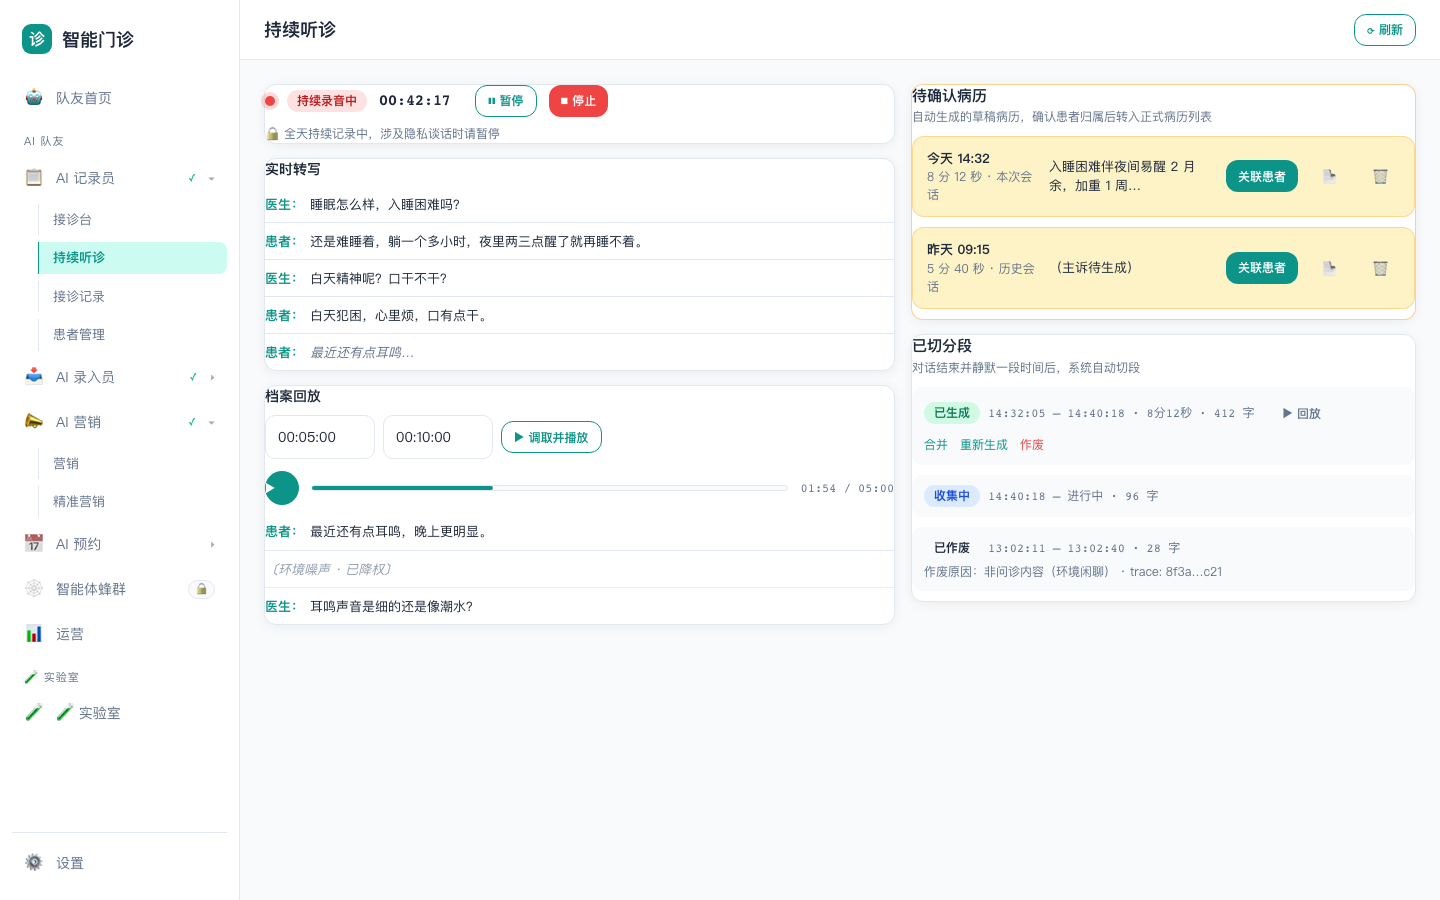
Task: Open 队友首页 from the sidebar
Action: [119, 98]
